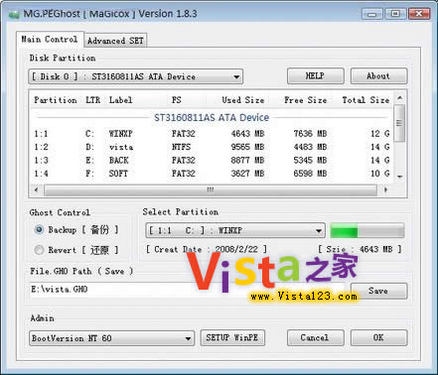
Task: Click the list's scroll down arrow
Action: coord(400,177)
